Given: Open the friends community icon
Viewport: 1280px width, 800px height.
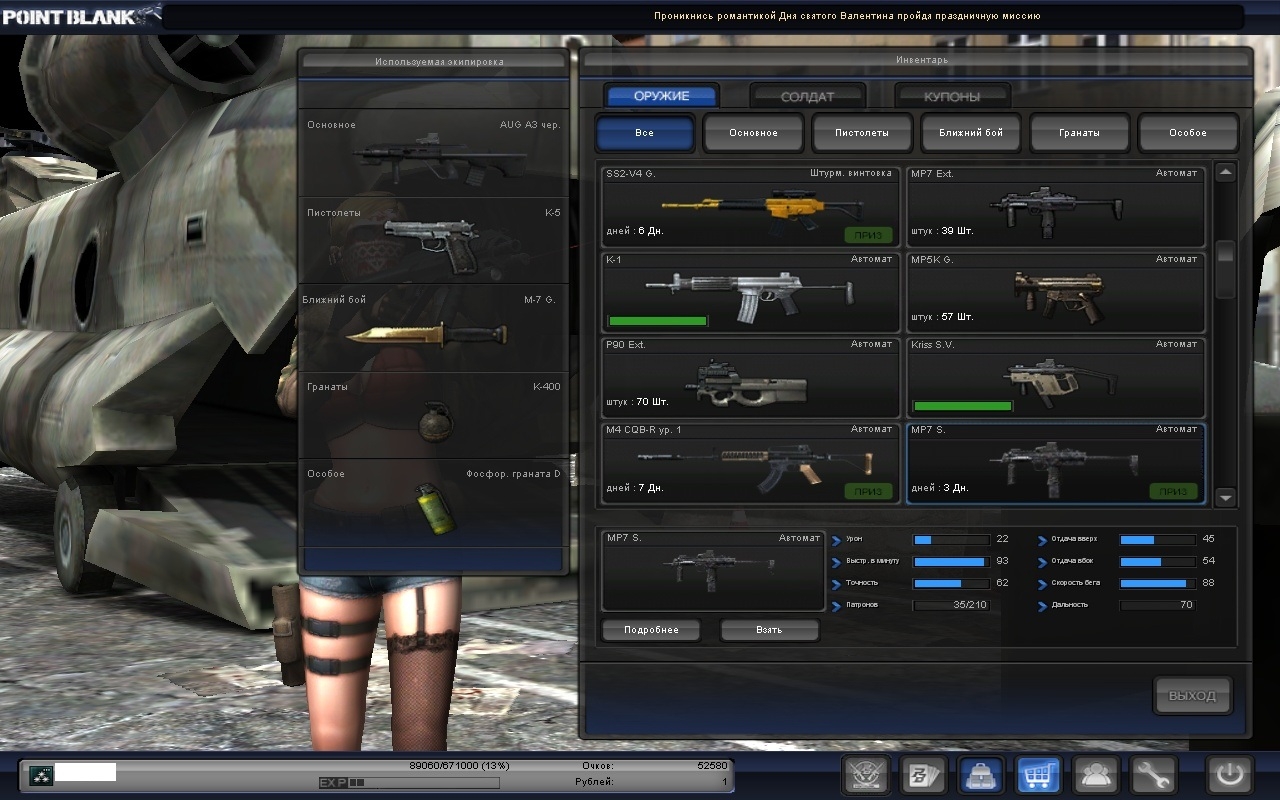Looking at the screenshot, I should pos(1096,775).
